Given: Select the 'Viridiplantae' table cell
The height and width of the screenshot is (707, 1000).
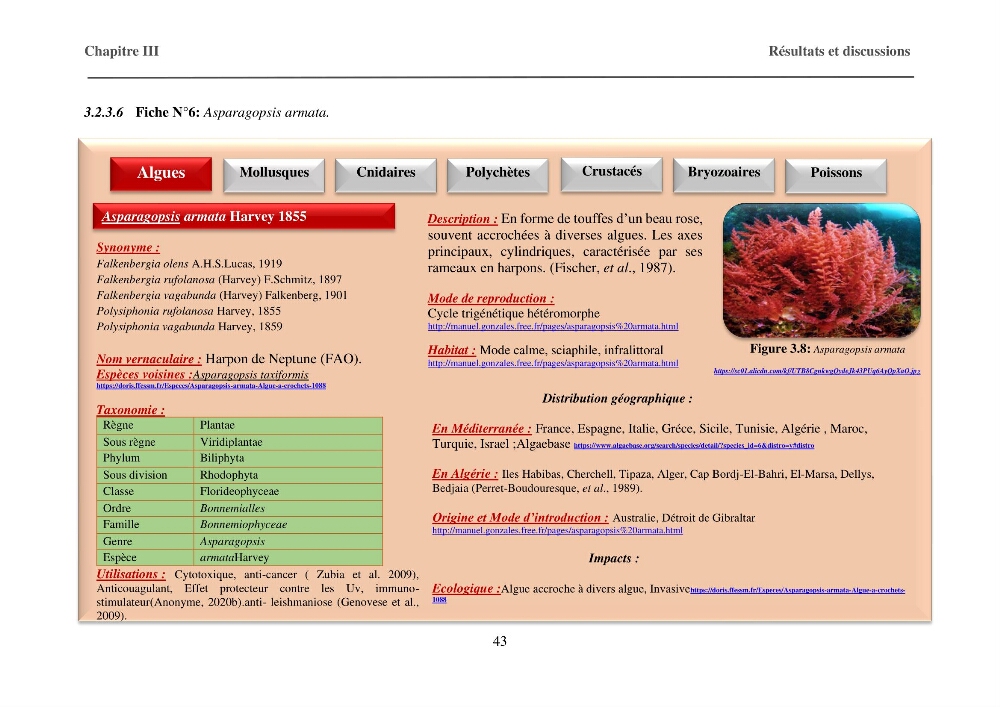Looking at the screenshot, I should [288, 442].
